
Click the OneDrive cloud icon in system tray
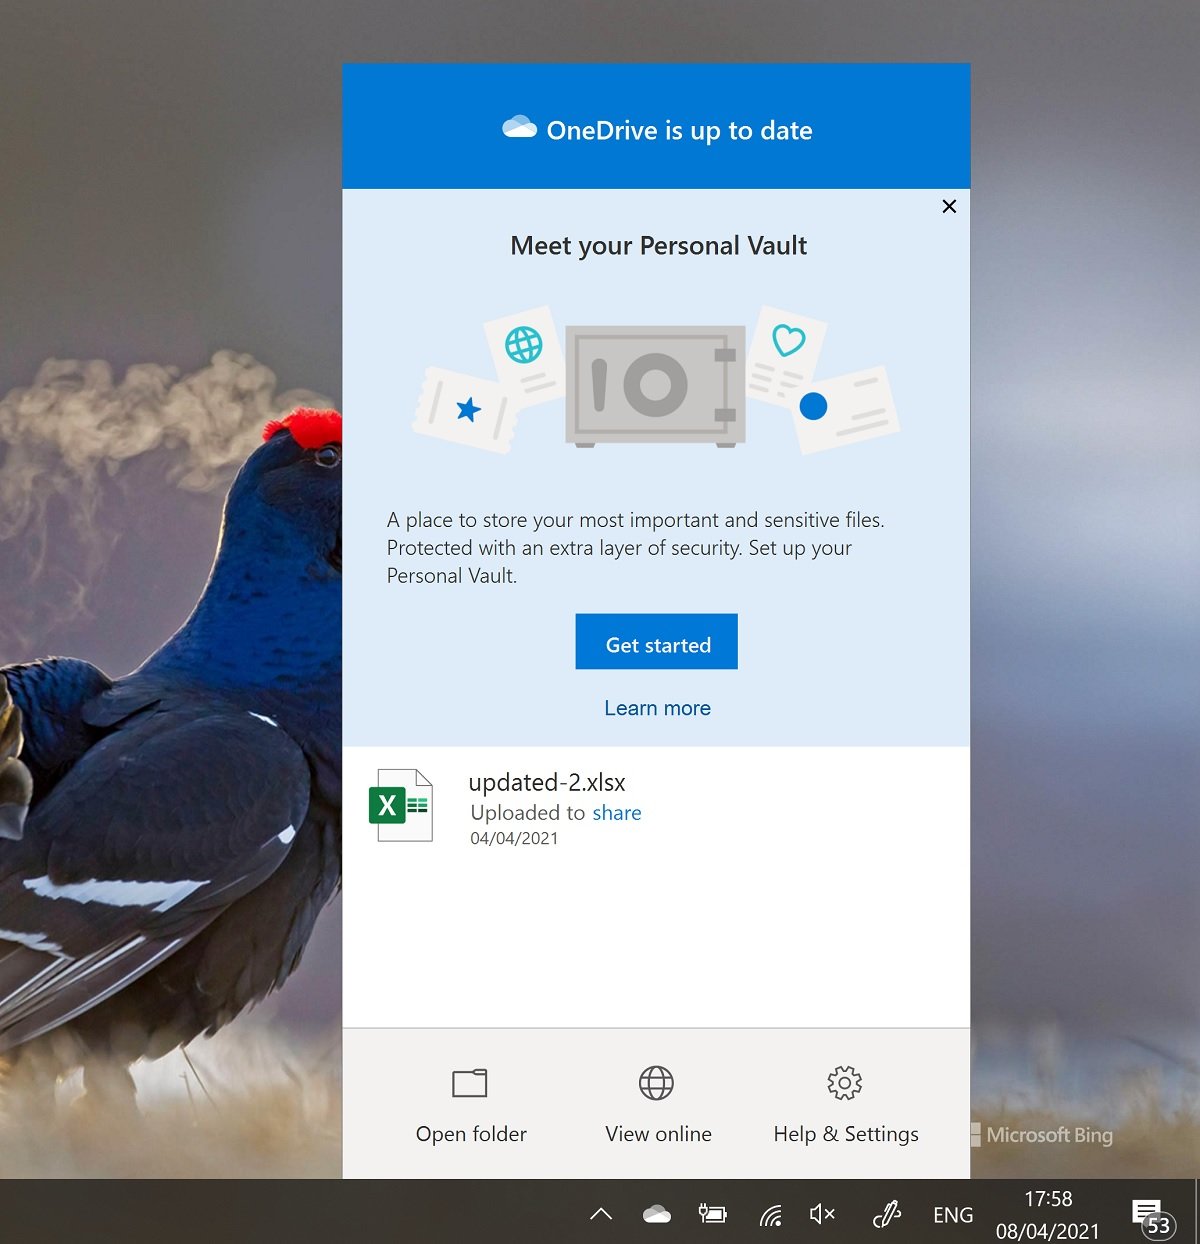point(656,1213)
